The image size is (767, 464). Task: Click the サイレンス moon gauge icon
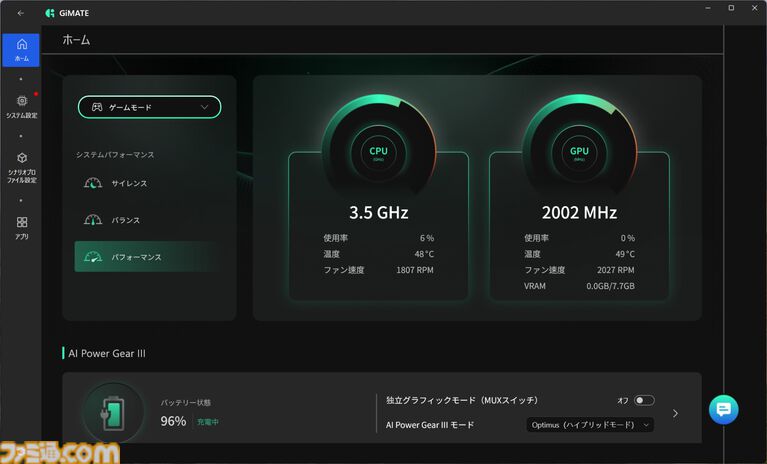point(93,183)
